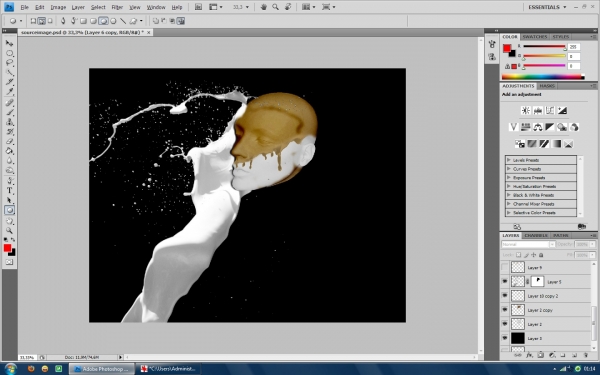The height and width of the screenshot is (375, 600).
Task: Open the Essentials workspace dropdown
Action: tap(547, 7)
